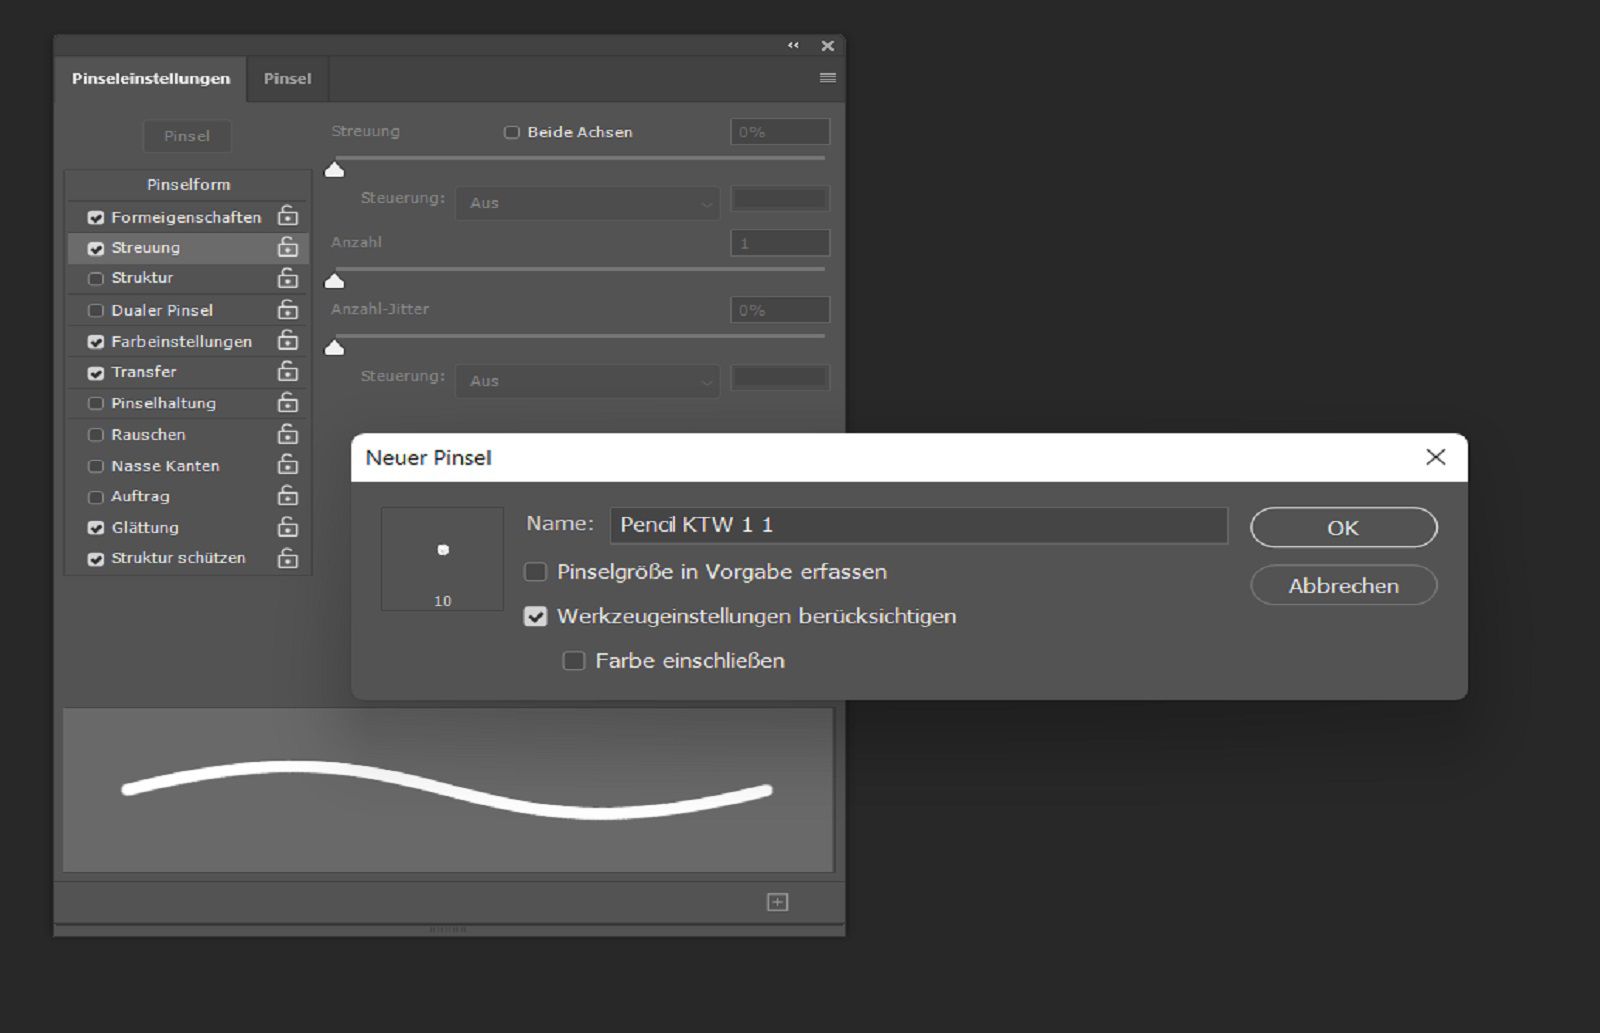The height and width of the screenshot is (1033, 1600).
Task: Open the brush panel hamburger menu
Action: pyautogui.click(x=828, y=78)
